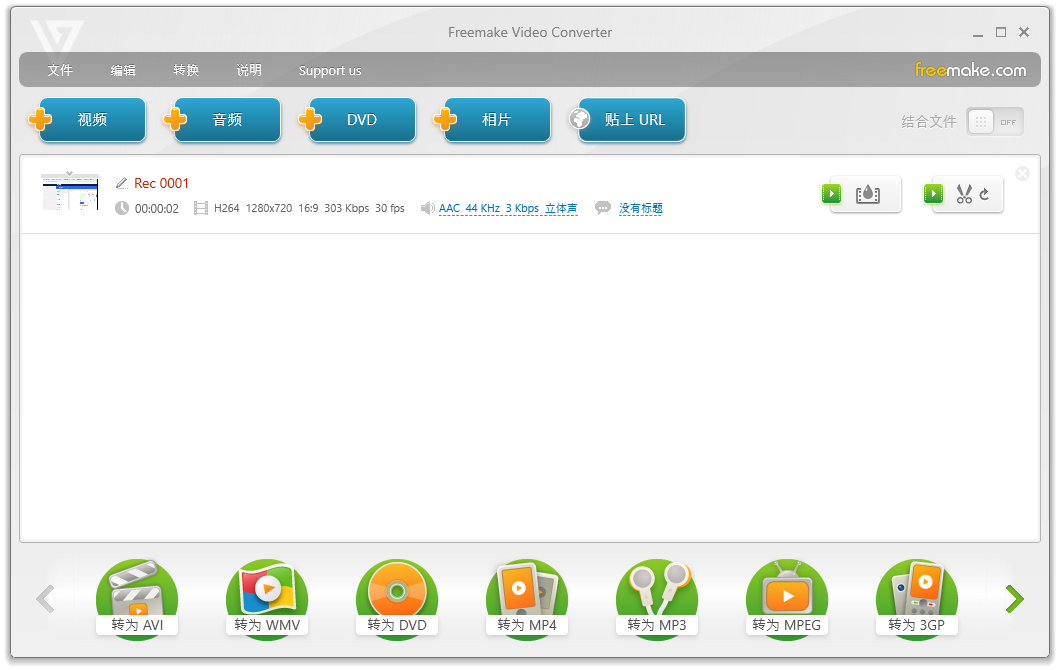
Task: Open the 文件 menu
Action: pyautogui.click(x=60, y=70)
